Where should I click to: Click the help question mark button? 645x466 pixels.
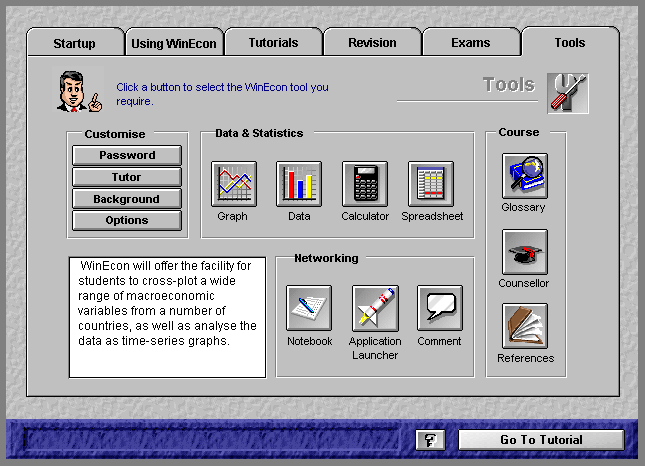click(430, 440)
